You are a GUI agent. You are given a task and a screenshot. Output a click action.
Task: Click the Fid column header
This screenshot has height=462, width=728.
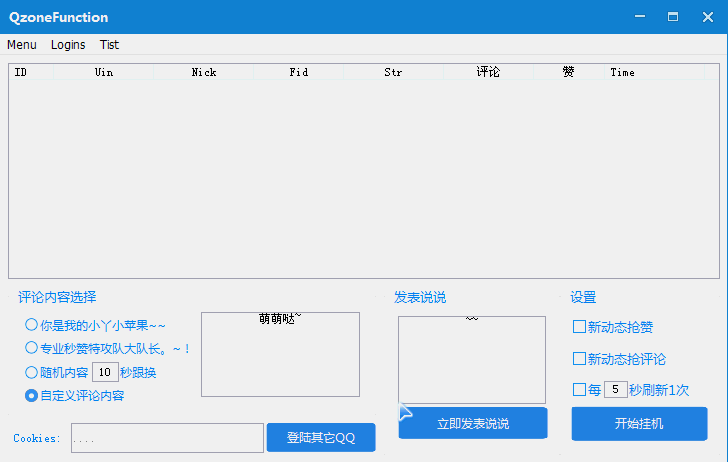click(x=299, y=72)
